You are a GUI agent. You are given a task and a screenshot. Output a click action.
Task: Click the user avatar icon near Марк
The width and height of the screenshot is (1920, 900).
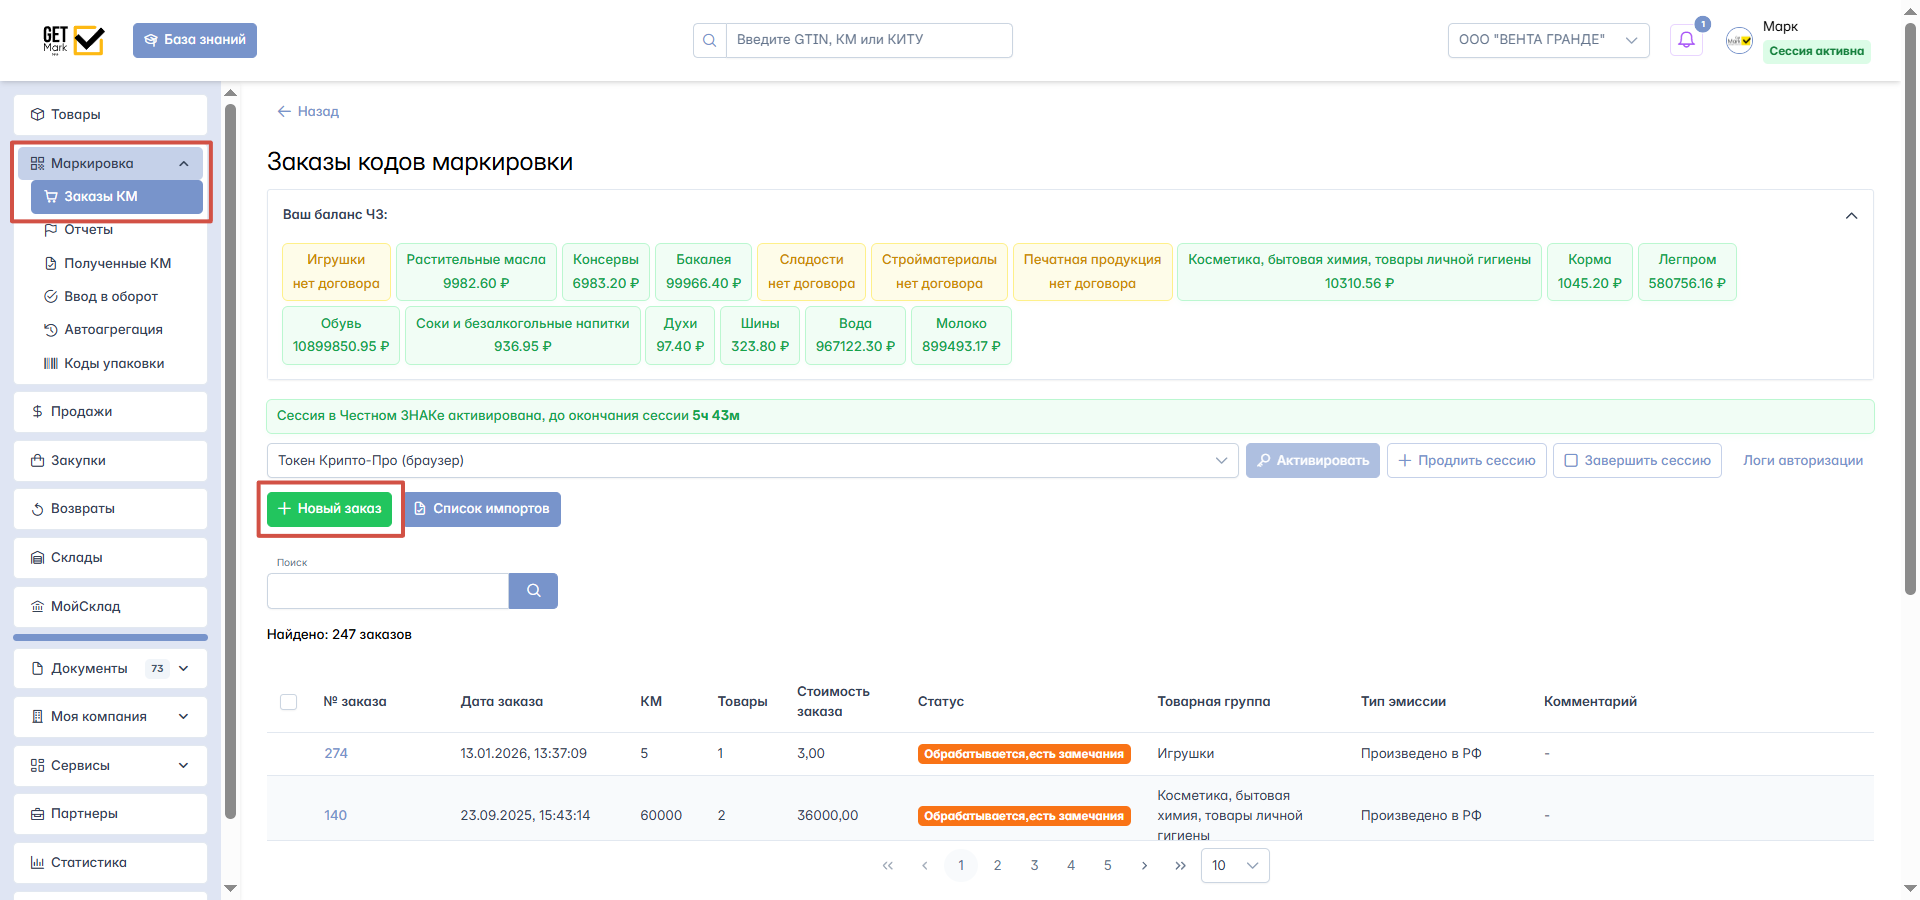1739,41
